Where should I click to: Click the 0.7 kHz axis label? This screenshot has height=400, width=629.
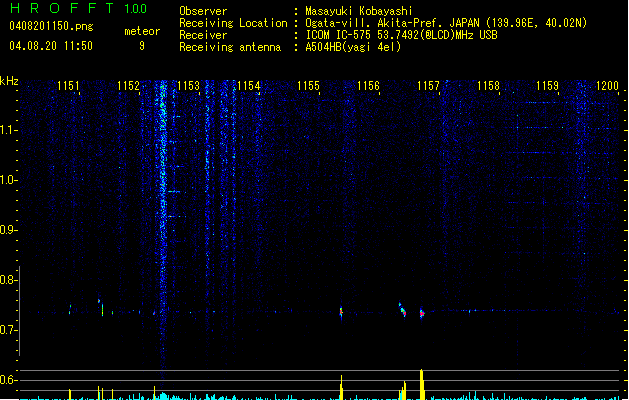pyautogui.click(x=8, y=330)
